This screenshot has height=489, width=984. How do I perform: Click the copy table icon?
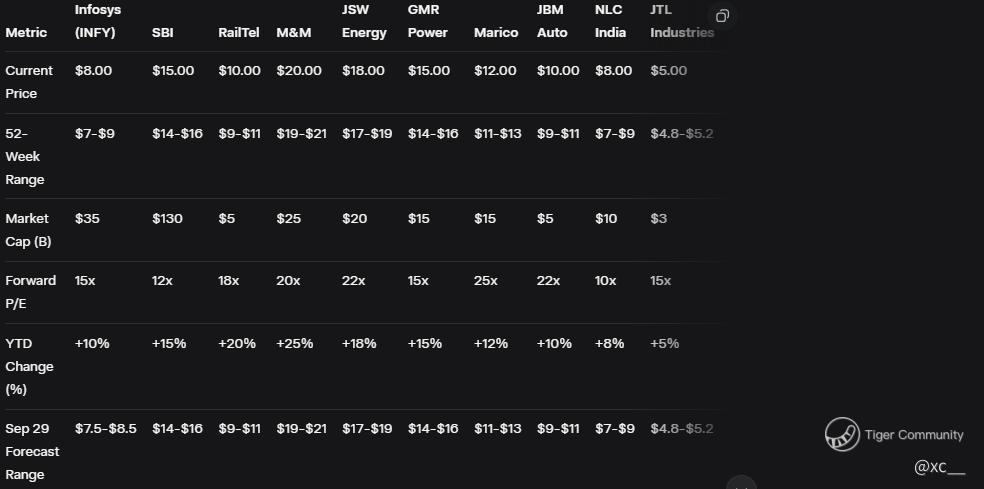click(x=722, y=16)
